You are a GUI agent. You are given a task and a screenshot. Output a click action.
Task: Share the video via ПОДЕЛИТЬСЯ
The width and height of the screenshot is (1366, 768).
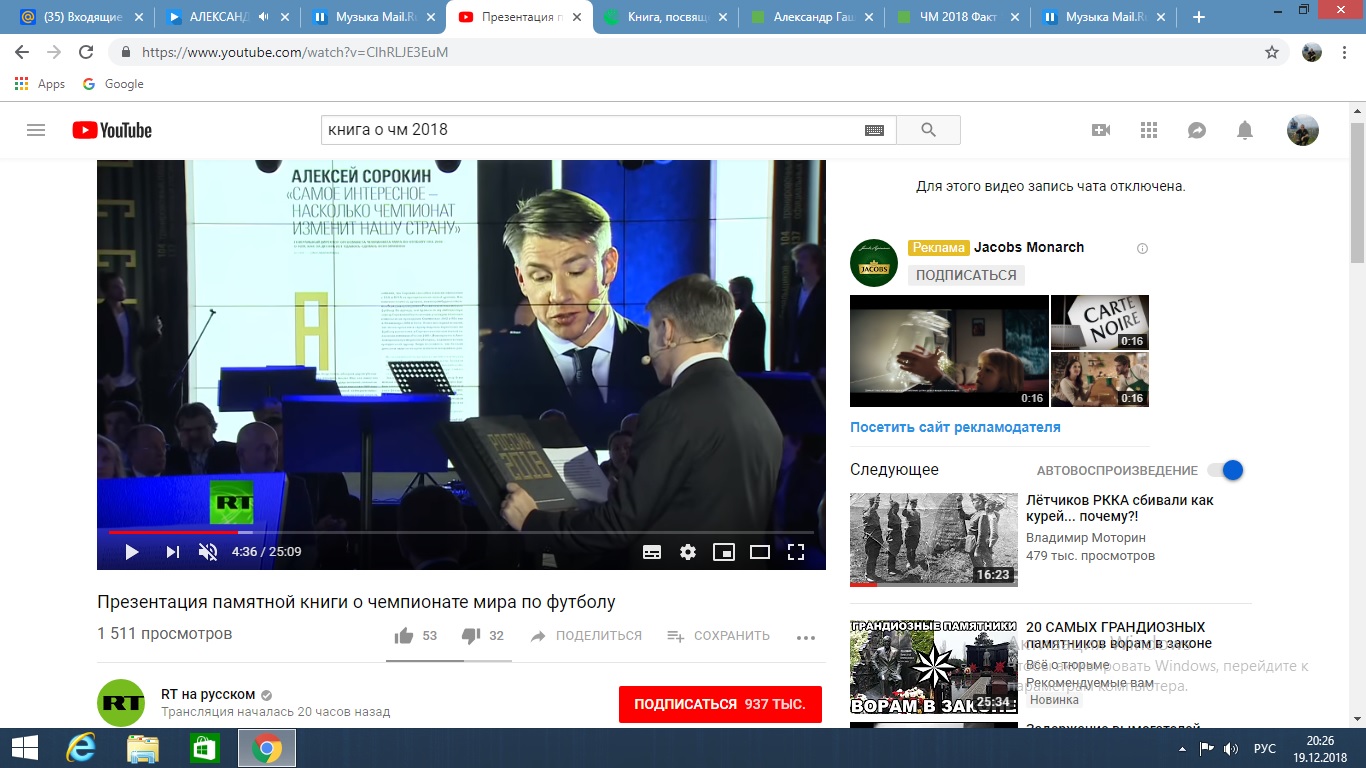tap(586, 635)
